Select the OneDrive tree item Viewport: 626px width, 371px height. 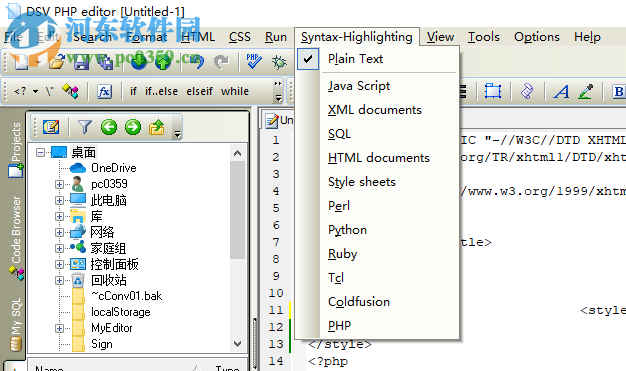click(113, 168)
